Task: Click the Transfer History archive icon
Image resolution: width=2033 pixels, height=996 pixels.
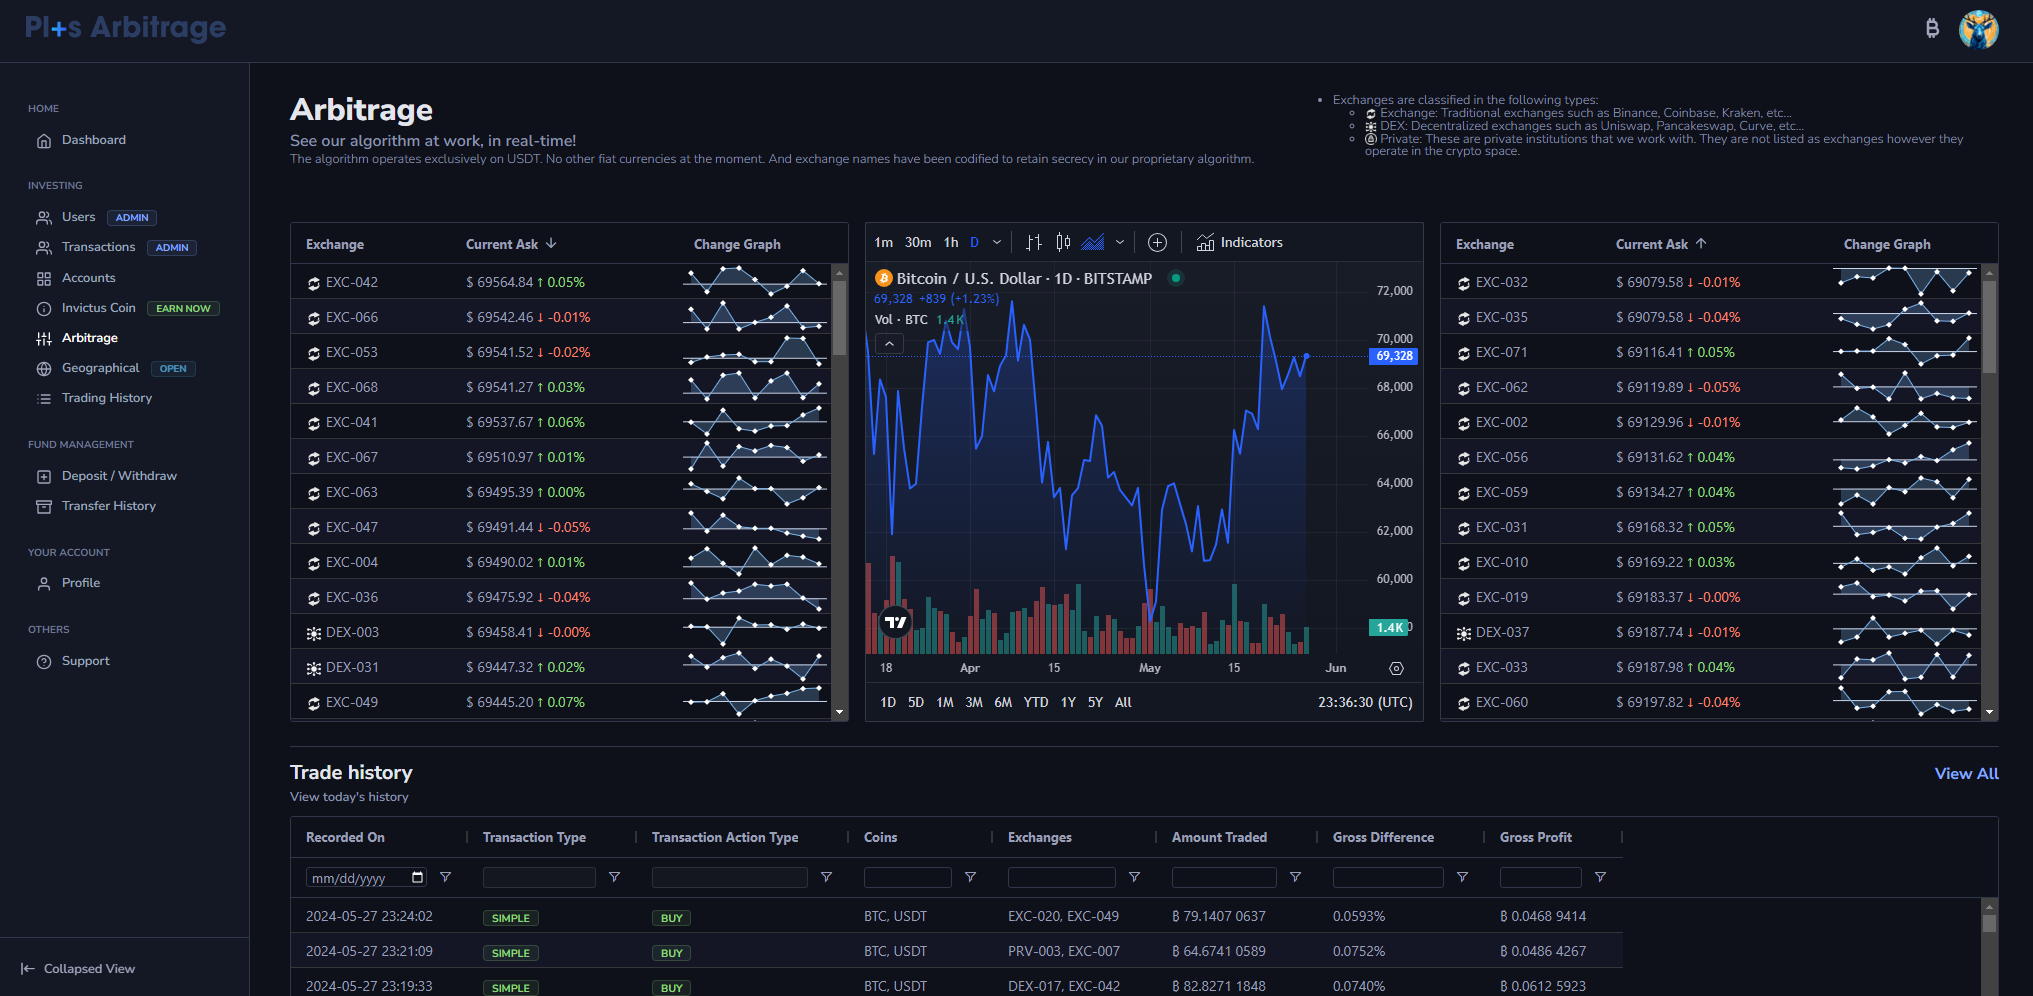Action: 44,507
